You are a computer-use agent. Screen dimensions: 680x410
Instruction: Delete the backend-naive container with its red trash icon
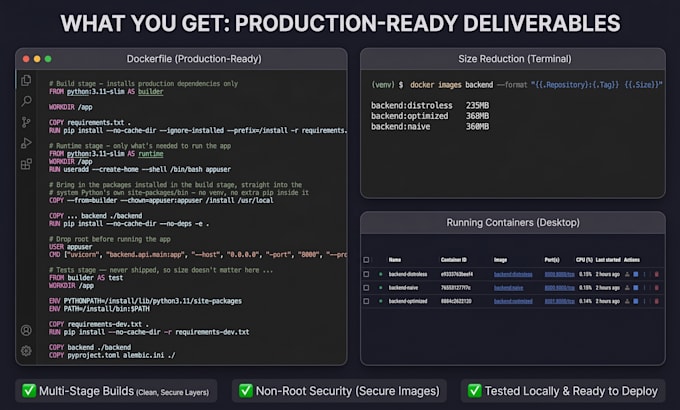pyautogui.click(x=657, y=288)
